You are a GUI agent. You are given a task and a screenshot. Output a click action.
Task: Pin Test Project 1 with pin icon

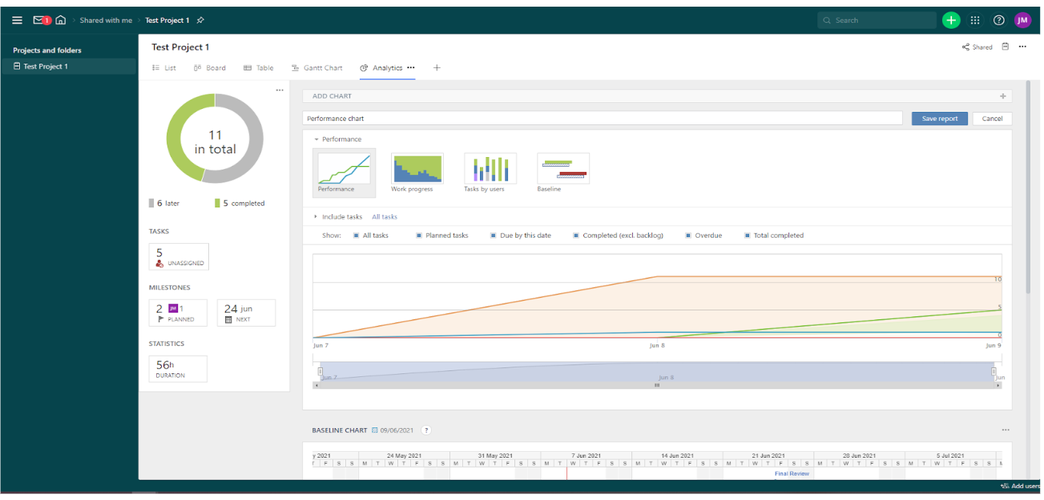point(201,20)
